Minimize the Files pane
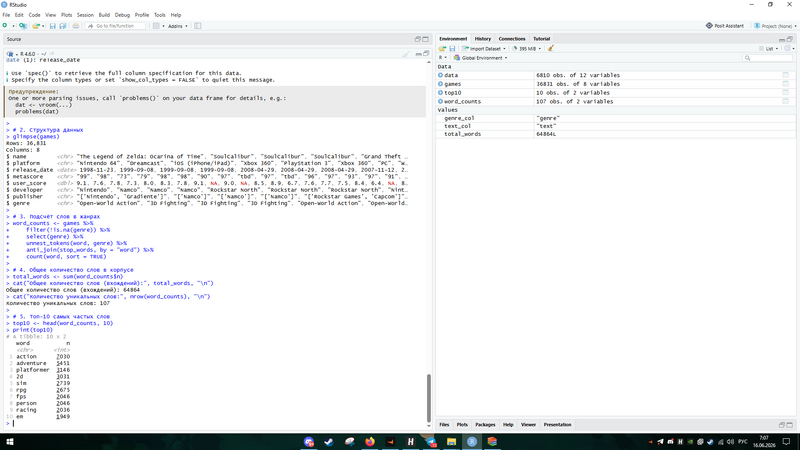 click(782, 424)
